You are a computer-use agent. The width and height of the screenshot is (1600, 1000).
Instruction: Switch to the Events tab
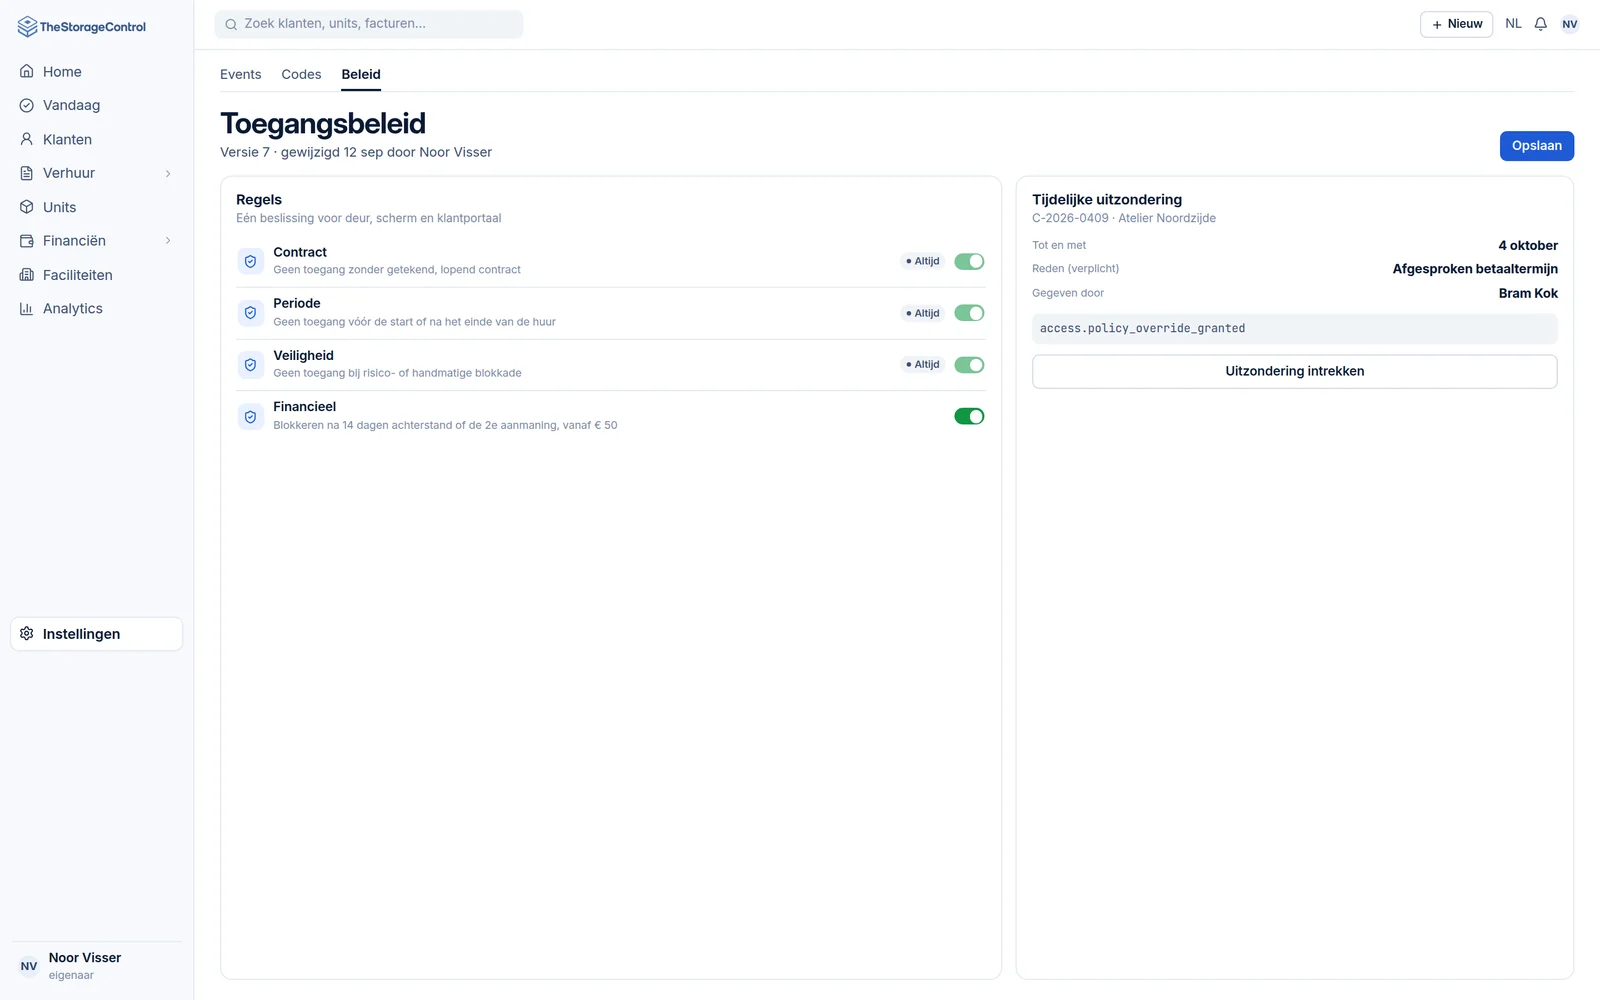[240, 74]
